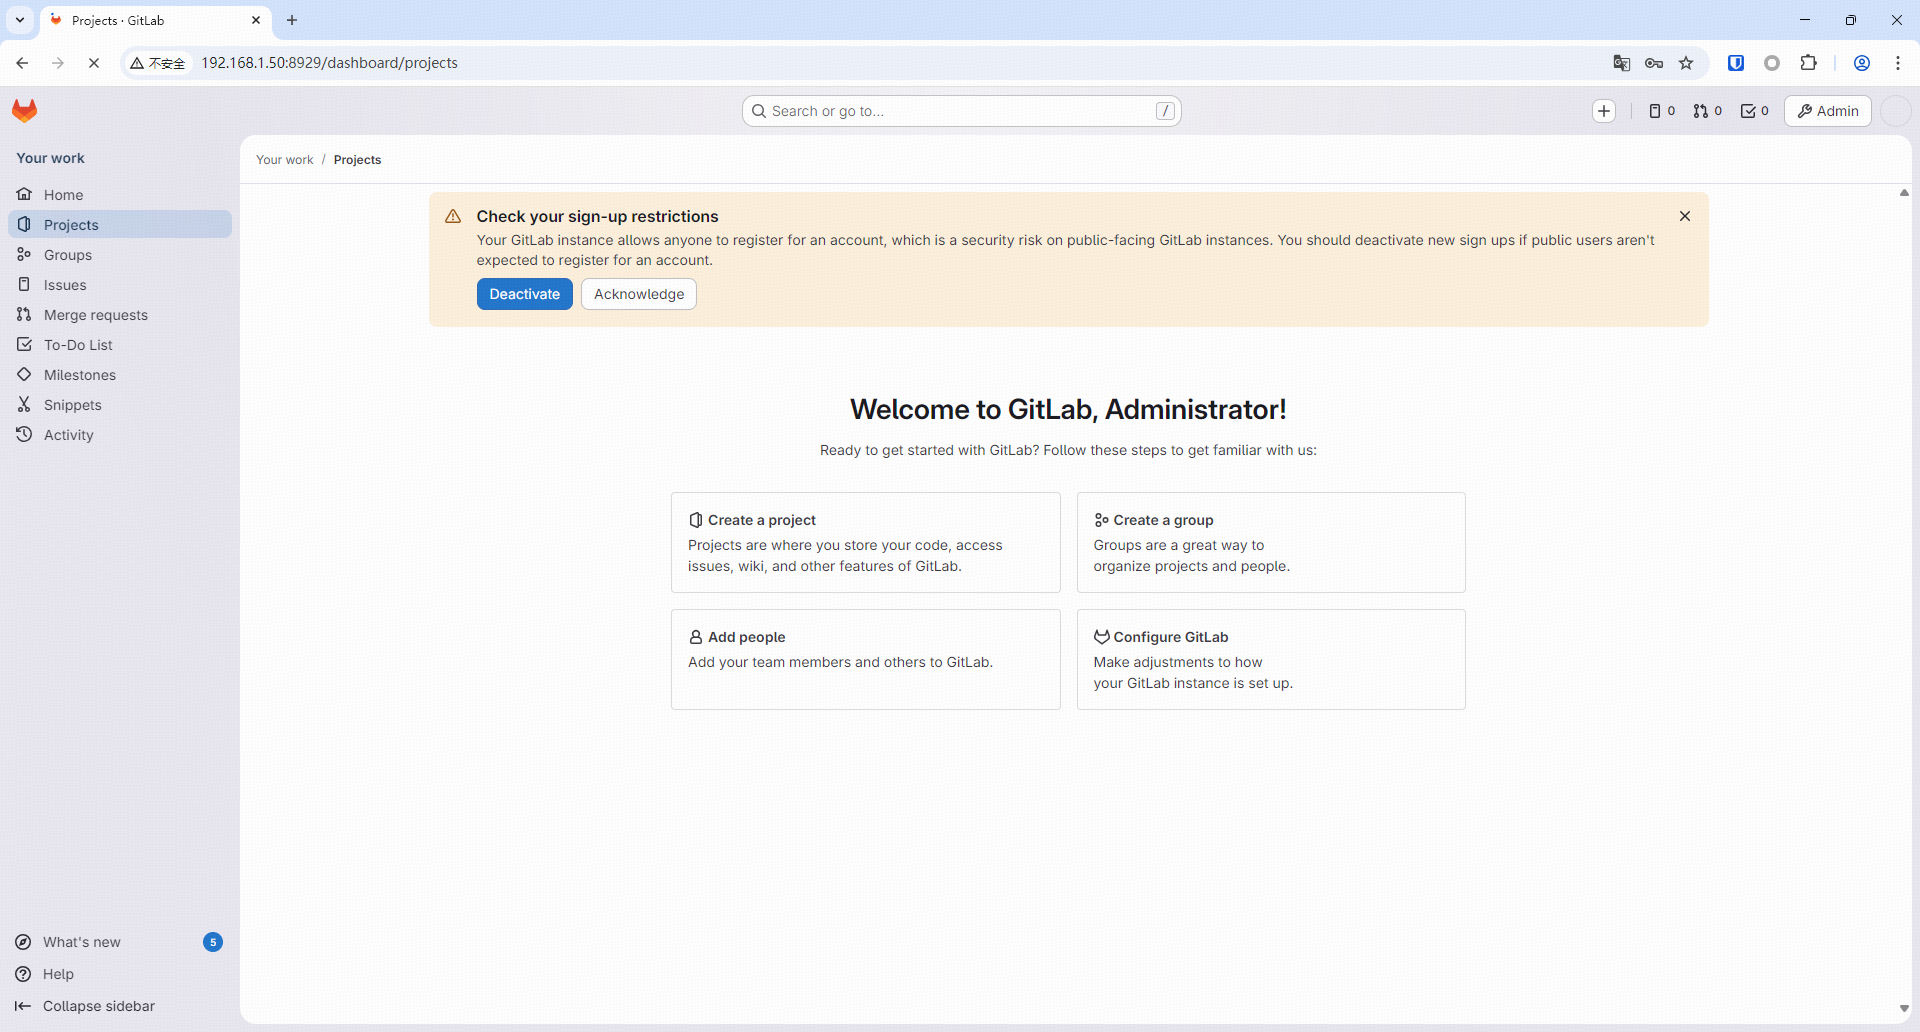This screenshot has height=1032, width=1920.
Task: Click the Deactivate sign-ups button
Action: (x=525, y=294)
